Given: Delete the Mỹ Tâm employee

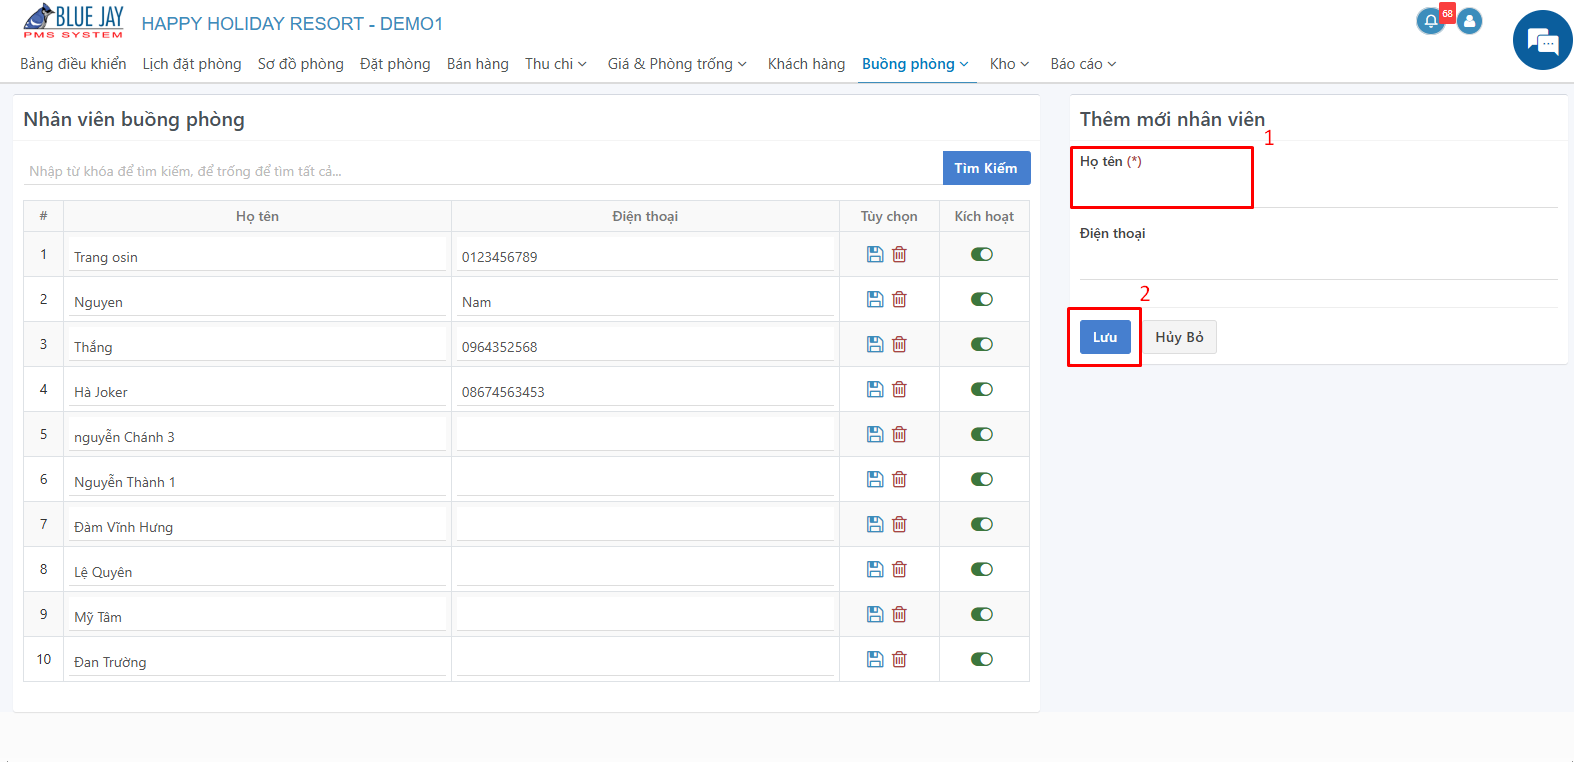Looking at the screenshot, I should [x=899, y=614].
